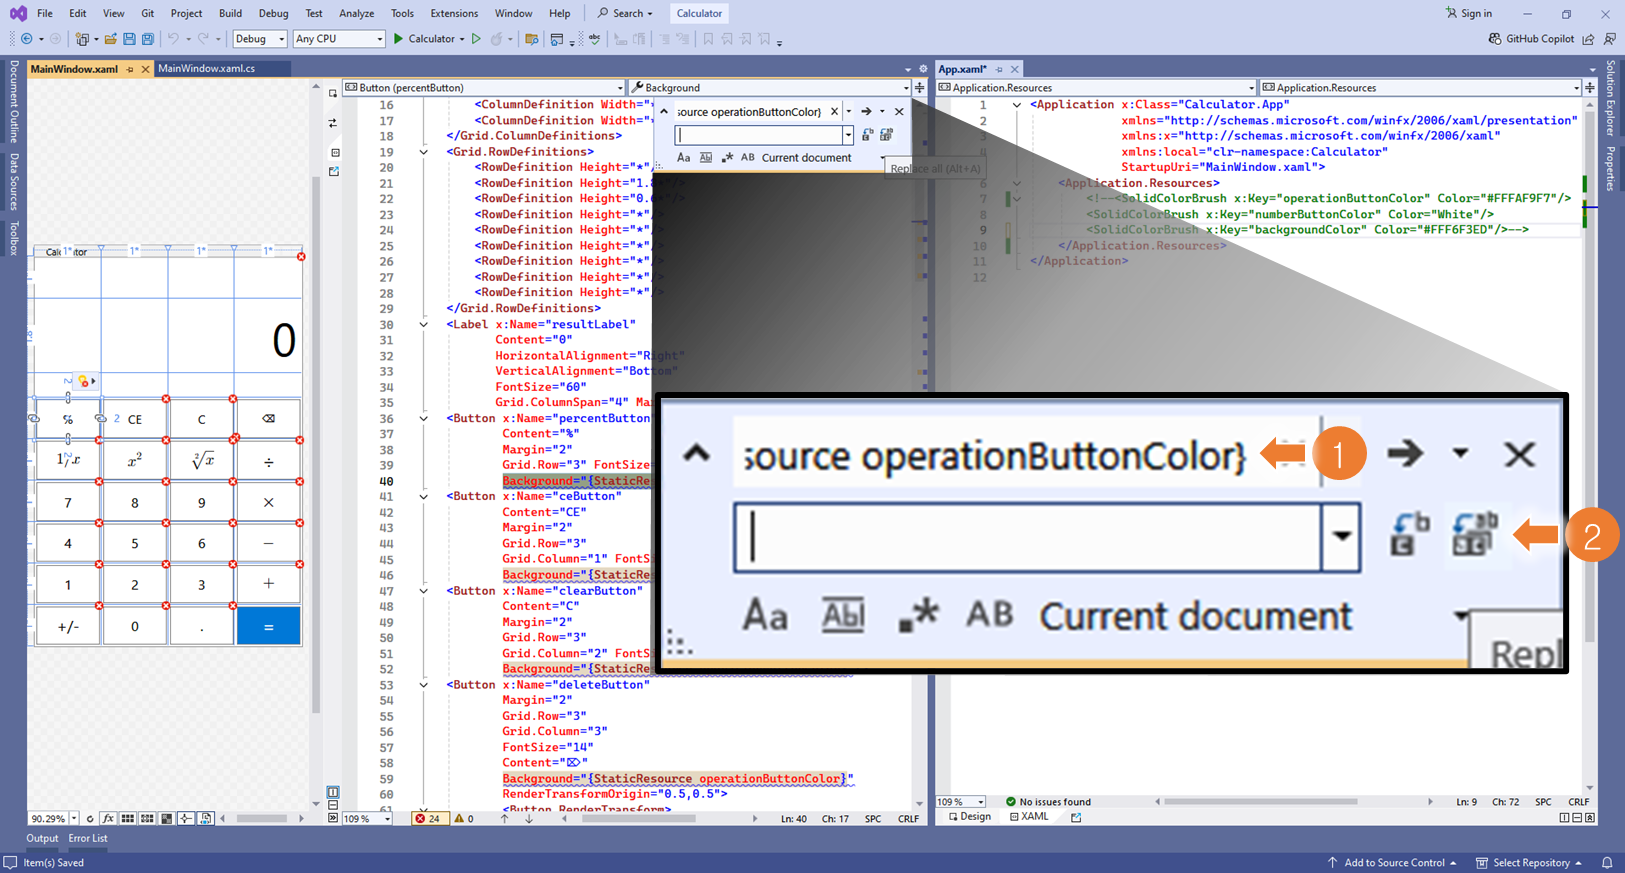Click the warning count 0 indicator
Viewport: 1625px width, 873px height.
464,818
